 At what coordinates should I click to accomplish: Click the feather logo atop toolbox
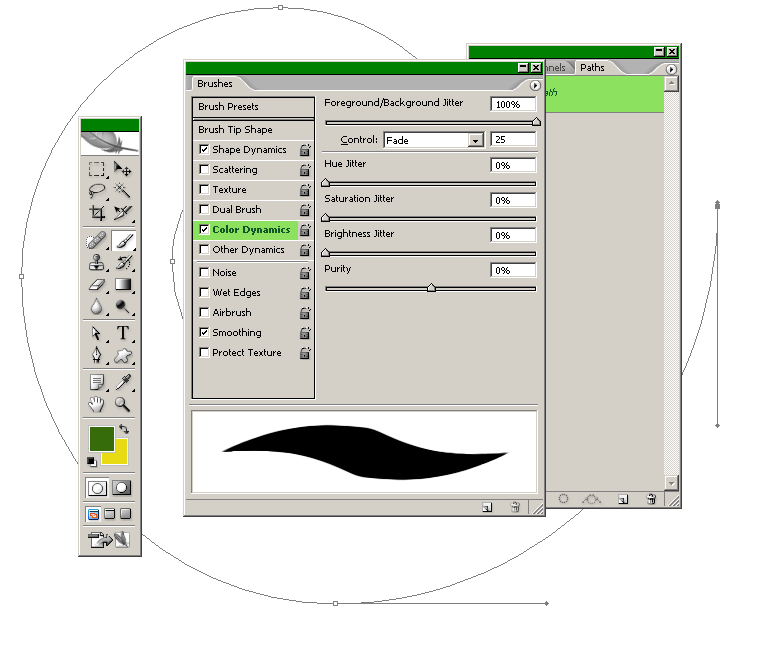click(110, 142)
